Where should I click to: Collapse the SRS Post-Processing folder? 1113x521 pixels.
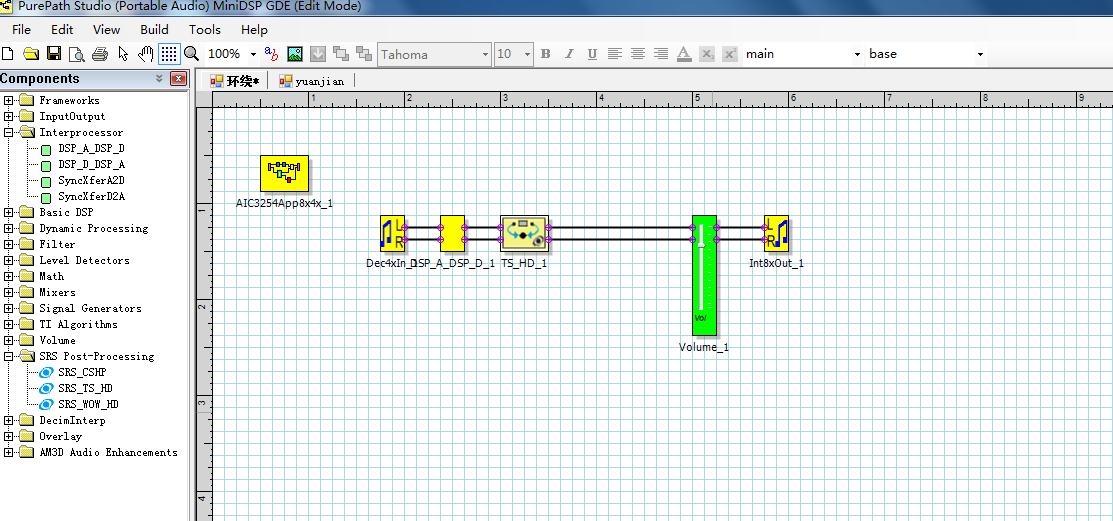(9, 356)
